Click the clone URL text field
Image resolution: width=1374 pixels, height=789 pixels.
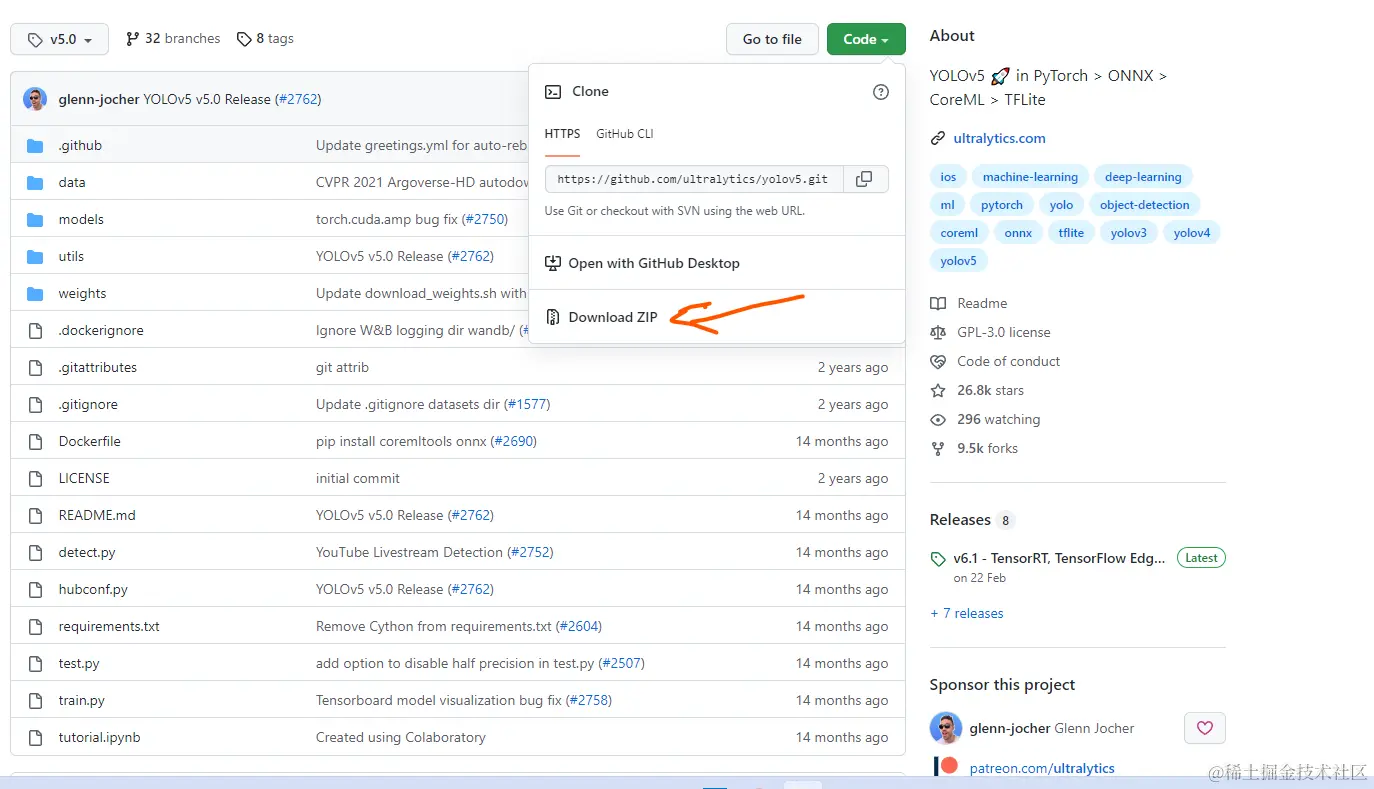pyautogui.click(x=695, y=179)
